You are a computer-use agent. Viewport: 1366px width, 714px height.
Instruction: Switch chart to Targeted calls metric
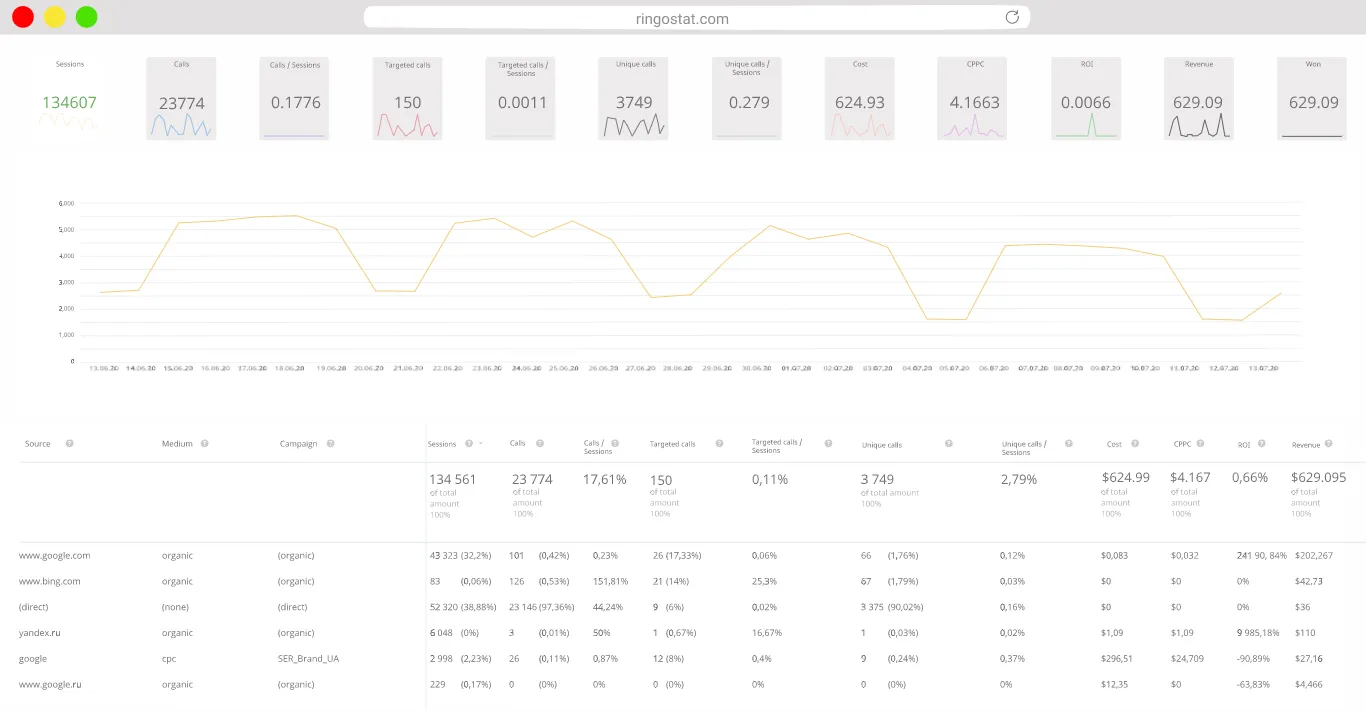(407, 98)
